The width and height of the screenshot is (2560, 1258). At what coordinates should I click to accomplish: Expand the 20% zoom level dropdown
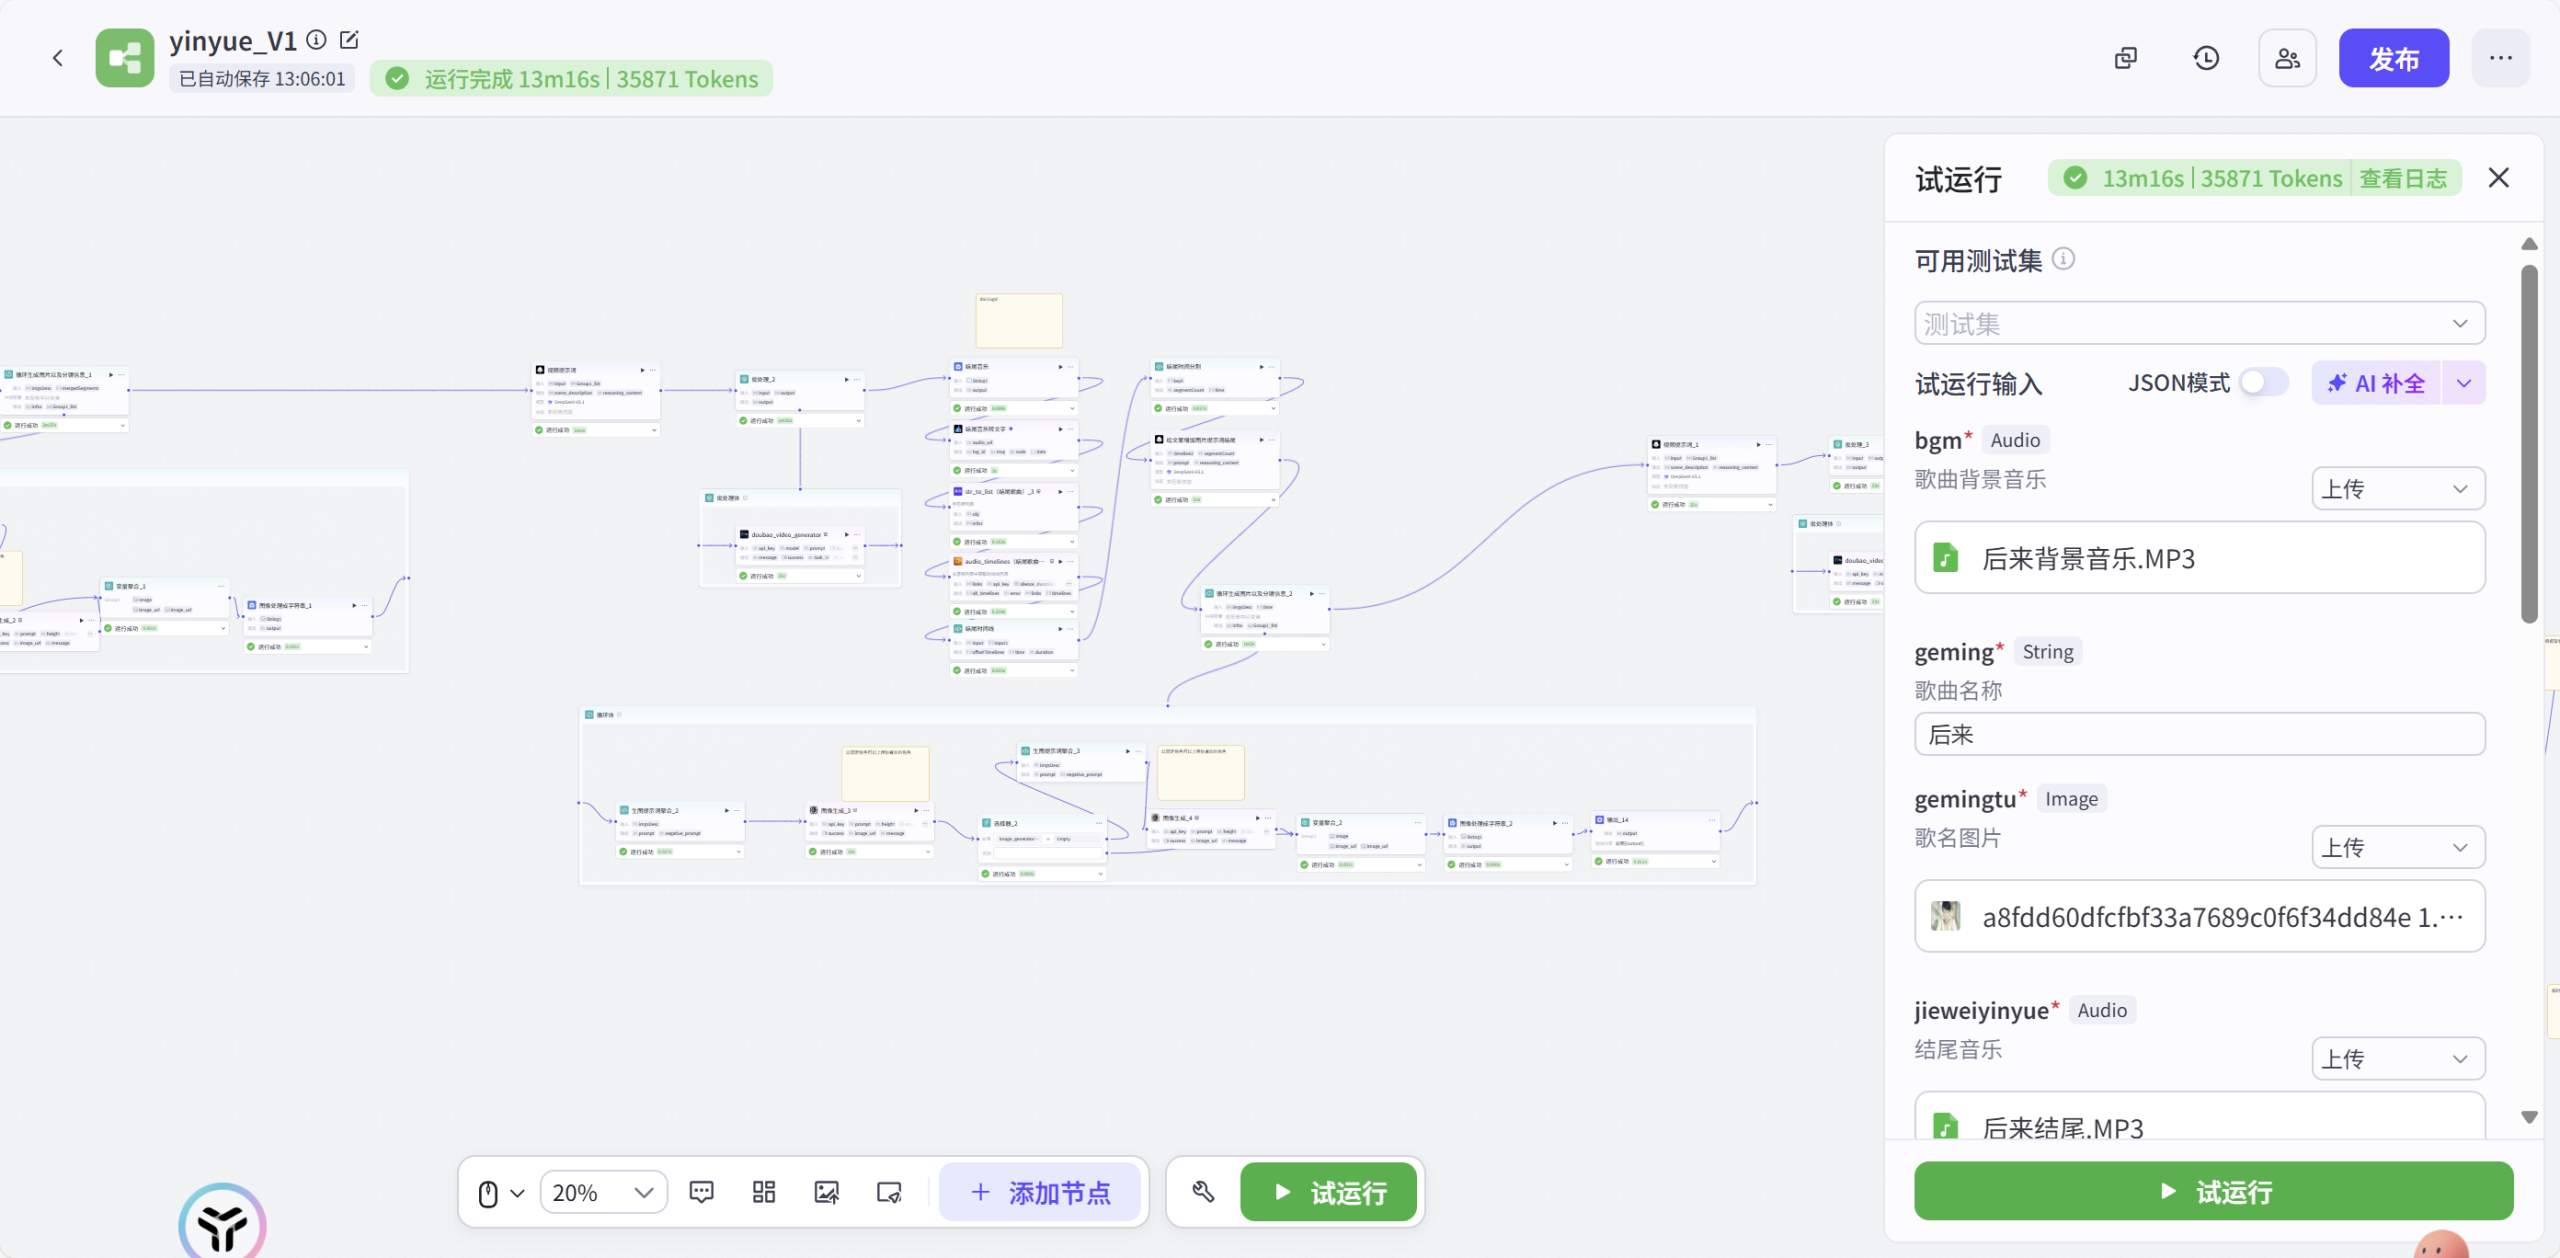[x=603, y=1192]
